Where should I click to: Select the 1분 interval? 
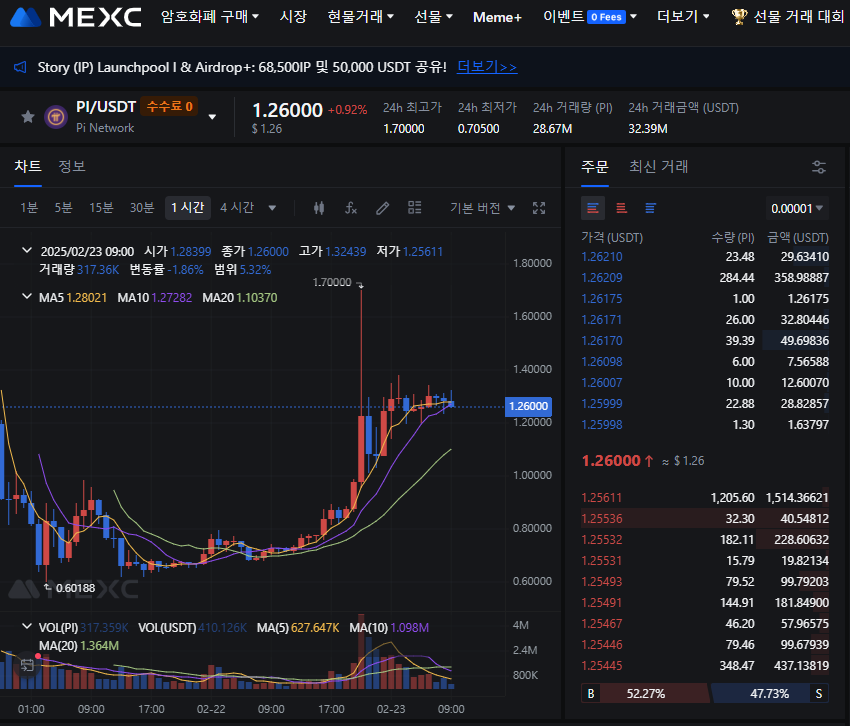[x=29, y=208]
